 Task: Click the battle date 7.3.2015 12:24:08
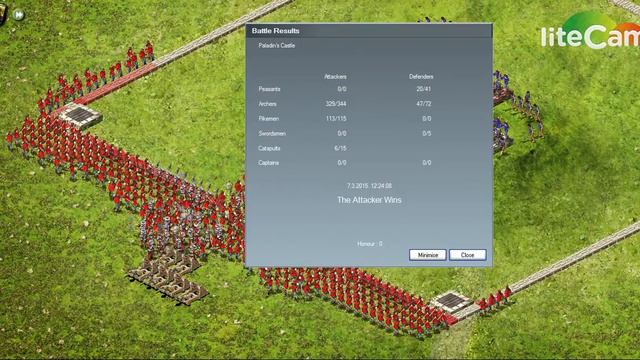[x=369, y=186]
